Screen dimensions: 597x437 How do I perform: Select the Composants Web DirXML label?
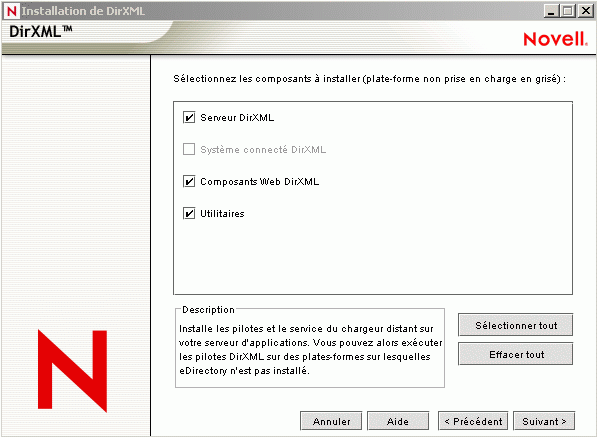tap(260, 182)
